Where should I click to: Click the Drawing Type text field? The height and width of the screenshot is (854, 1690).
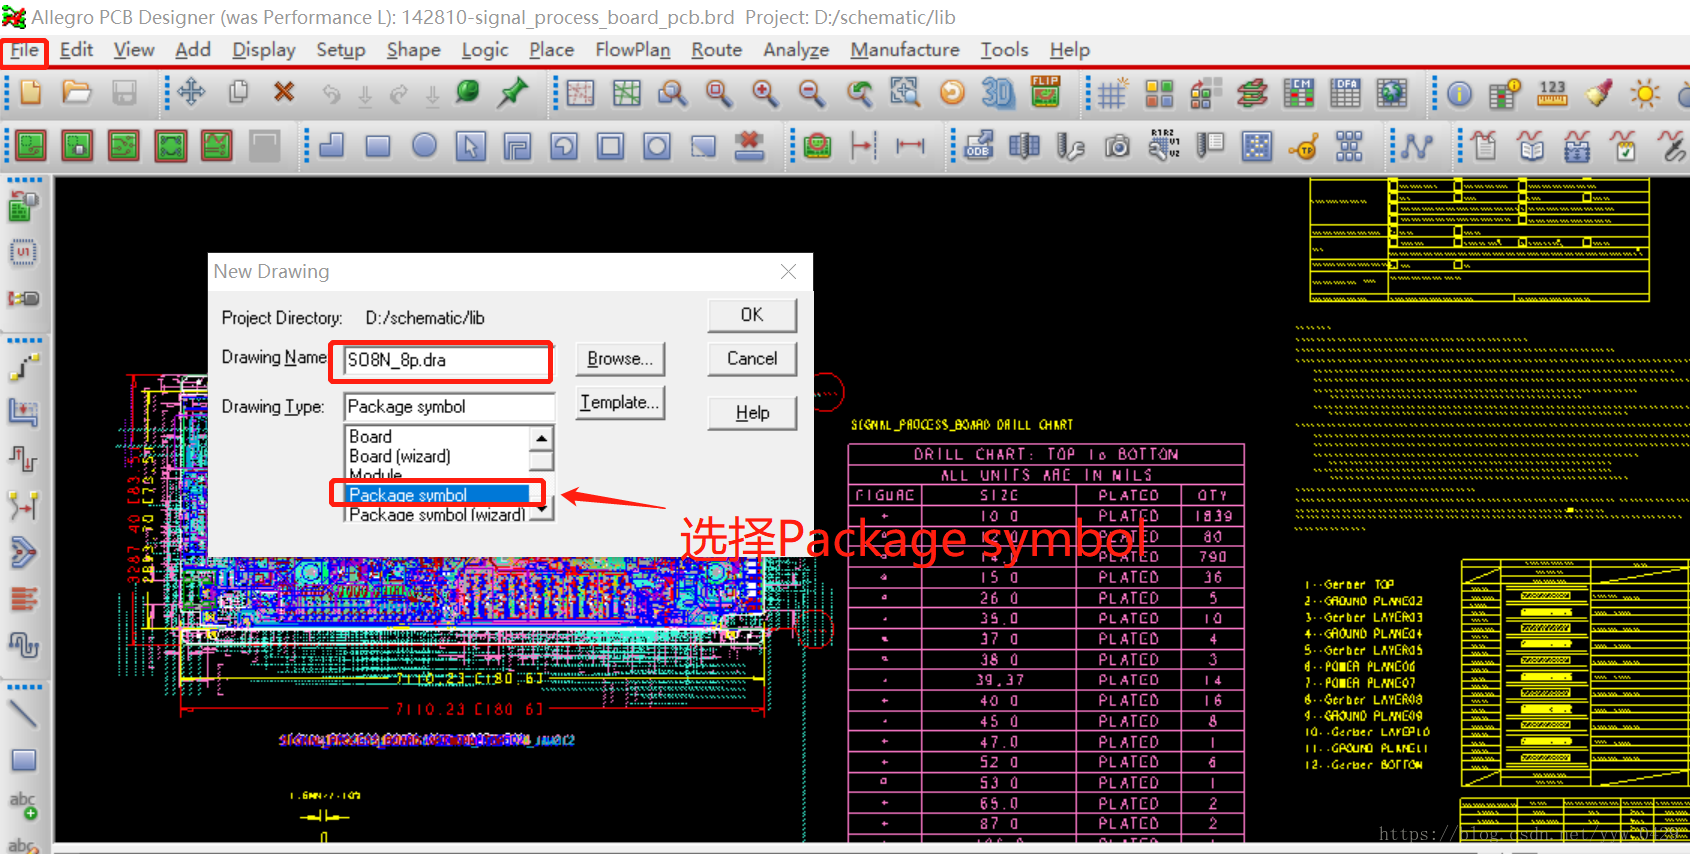(449, 407)
